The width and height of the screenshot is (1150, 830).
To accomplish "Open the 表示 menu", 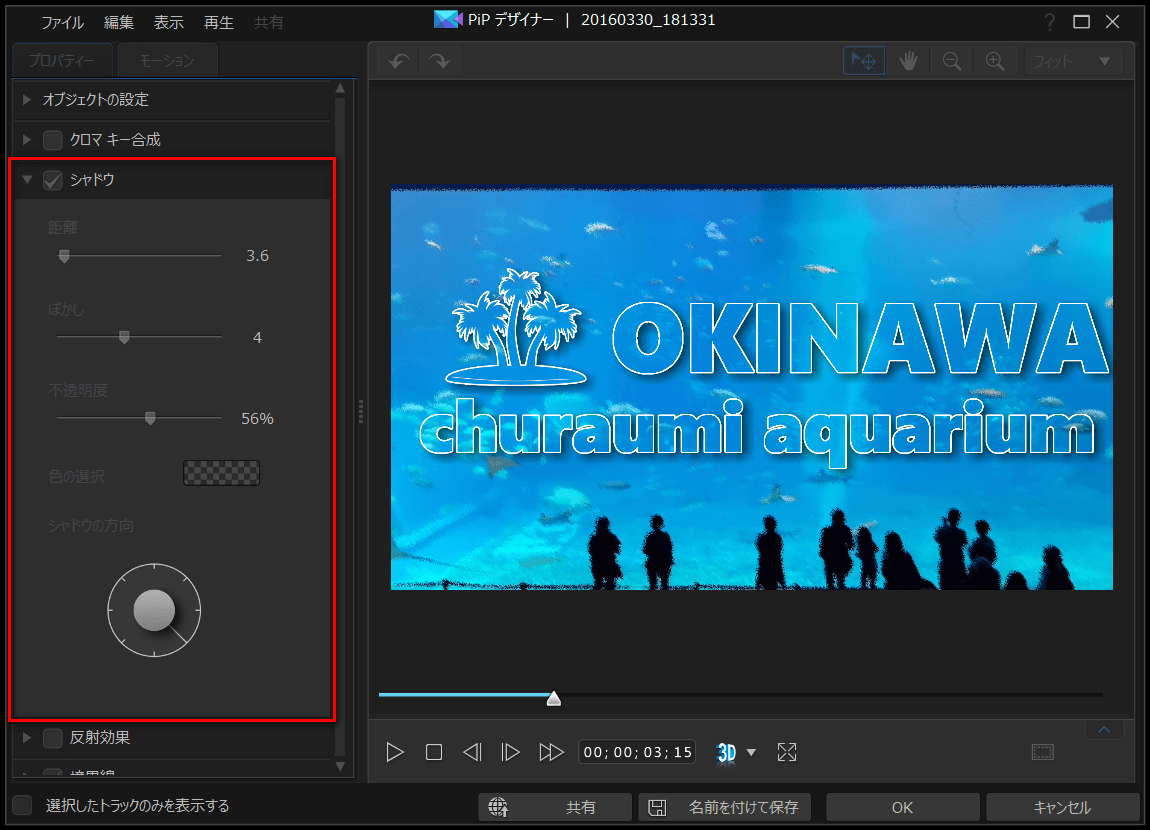I will click(169, 23).
